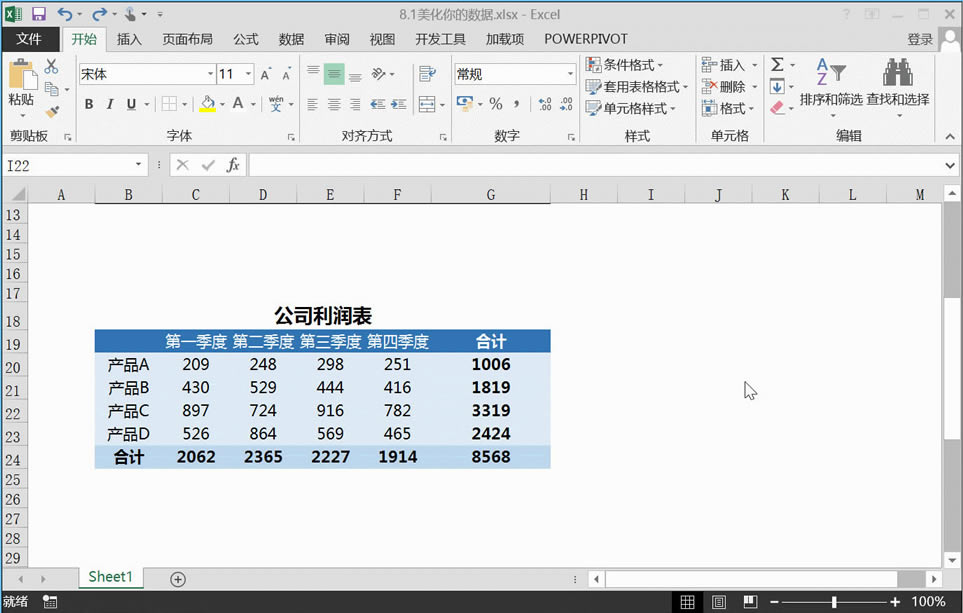Save the workbook from the Quick Access toolbar
This screenshot has height=613, width=963.
point(38,15)
